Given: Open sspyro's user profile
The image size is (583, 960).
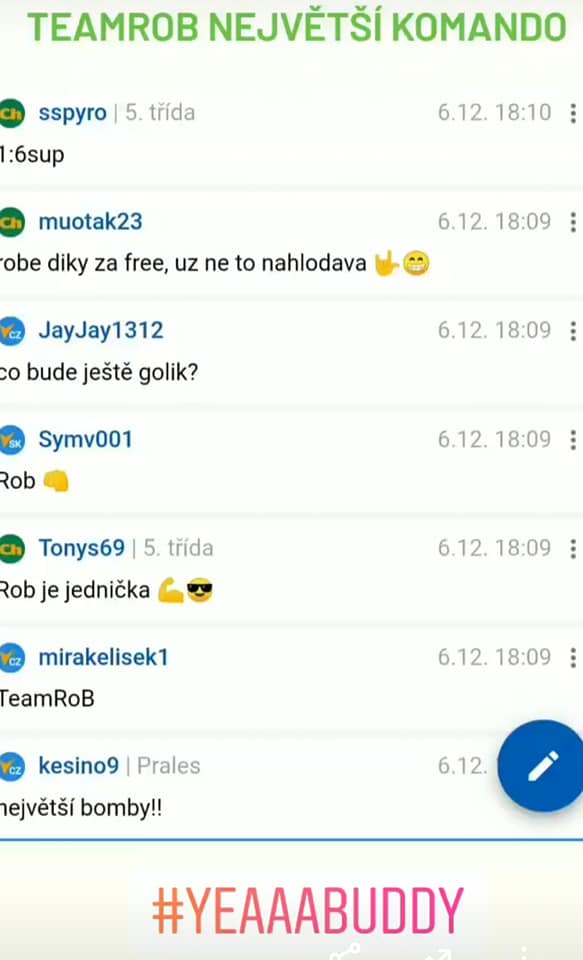Looking at the screenshot, I should tap(72, 113).
